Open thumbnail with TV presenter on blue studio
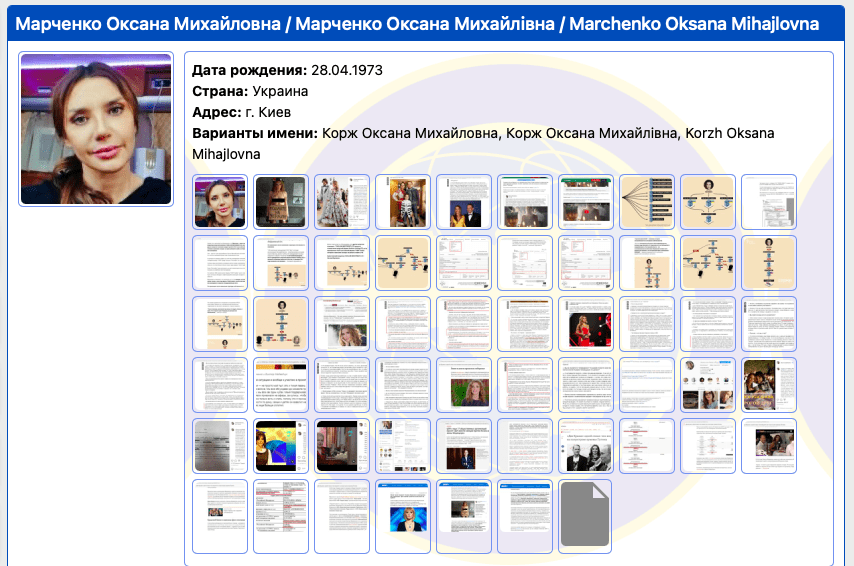 coord(403,516)
